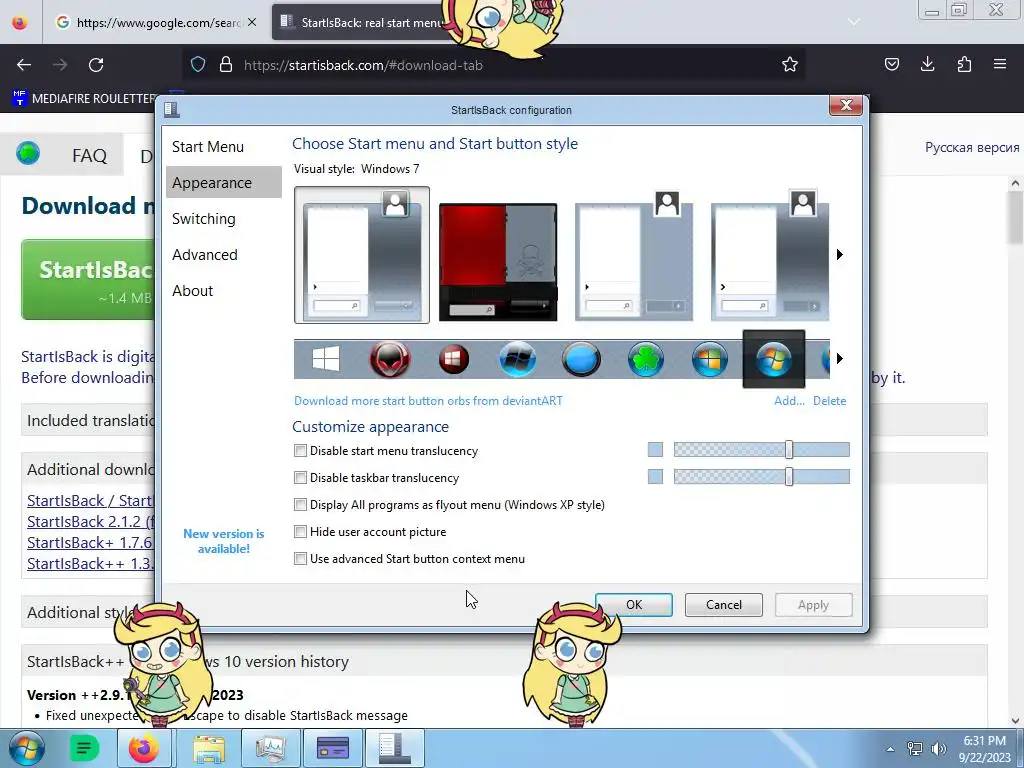
Task: Pick the third flat blue start menu style
Action: click(x=633, y=255)
